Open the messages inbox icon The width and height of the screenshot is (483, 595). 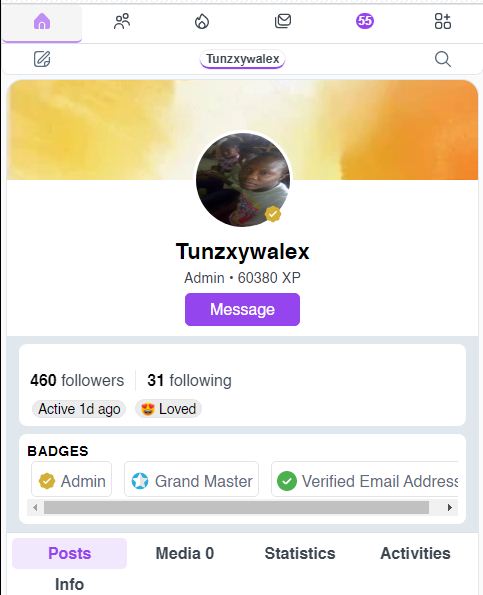pos(283,21)
